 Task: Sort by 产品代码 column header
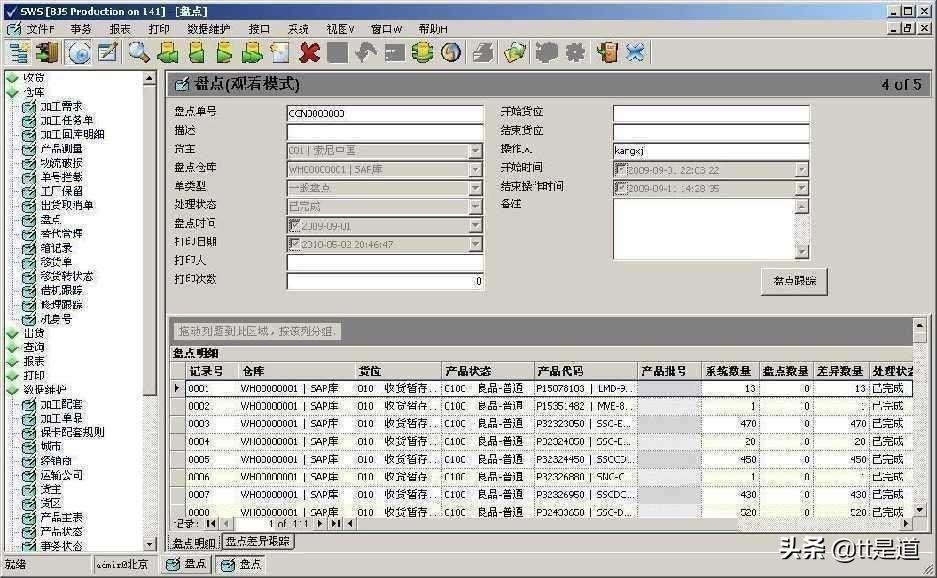point(585,371)
